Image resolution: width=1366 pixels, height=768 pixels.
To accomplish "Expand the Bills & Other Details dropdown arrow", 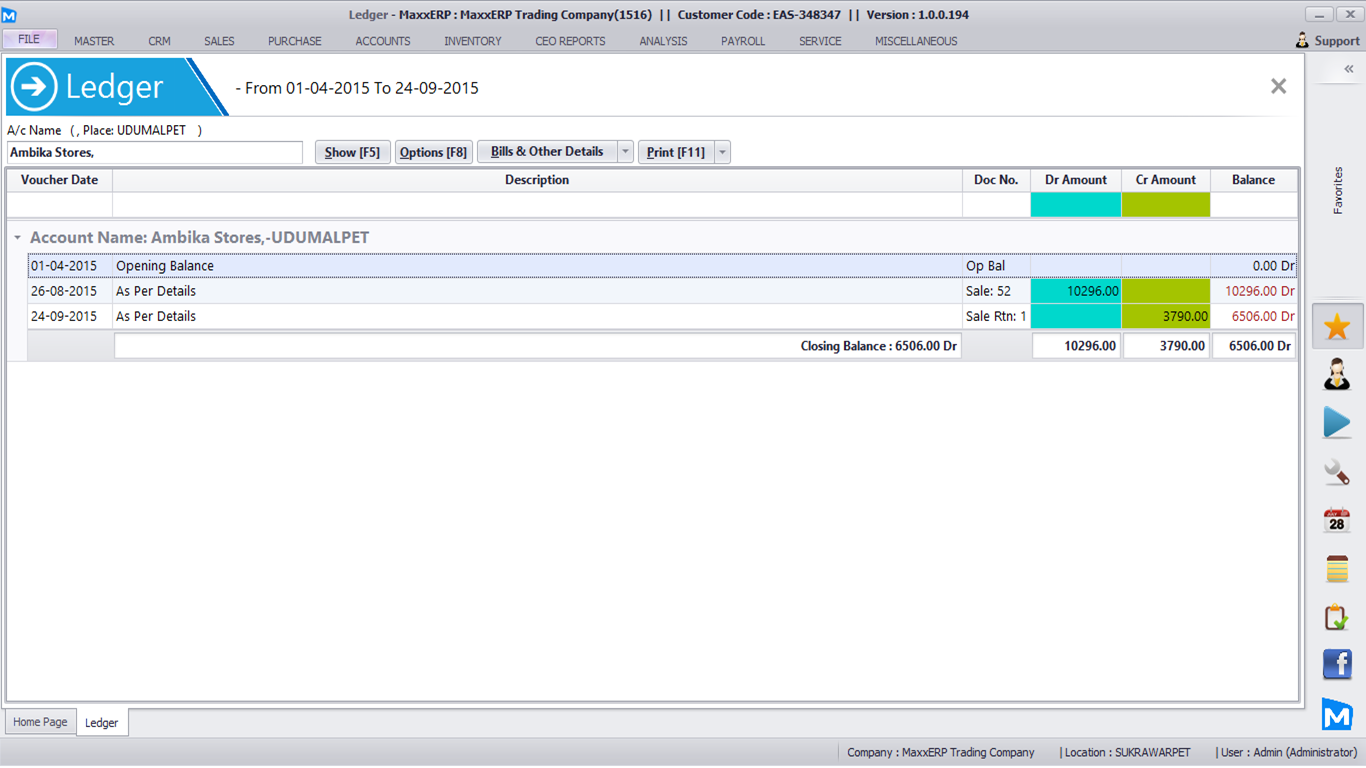I will click(626, 152).
